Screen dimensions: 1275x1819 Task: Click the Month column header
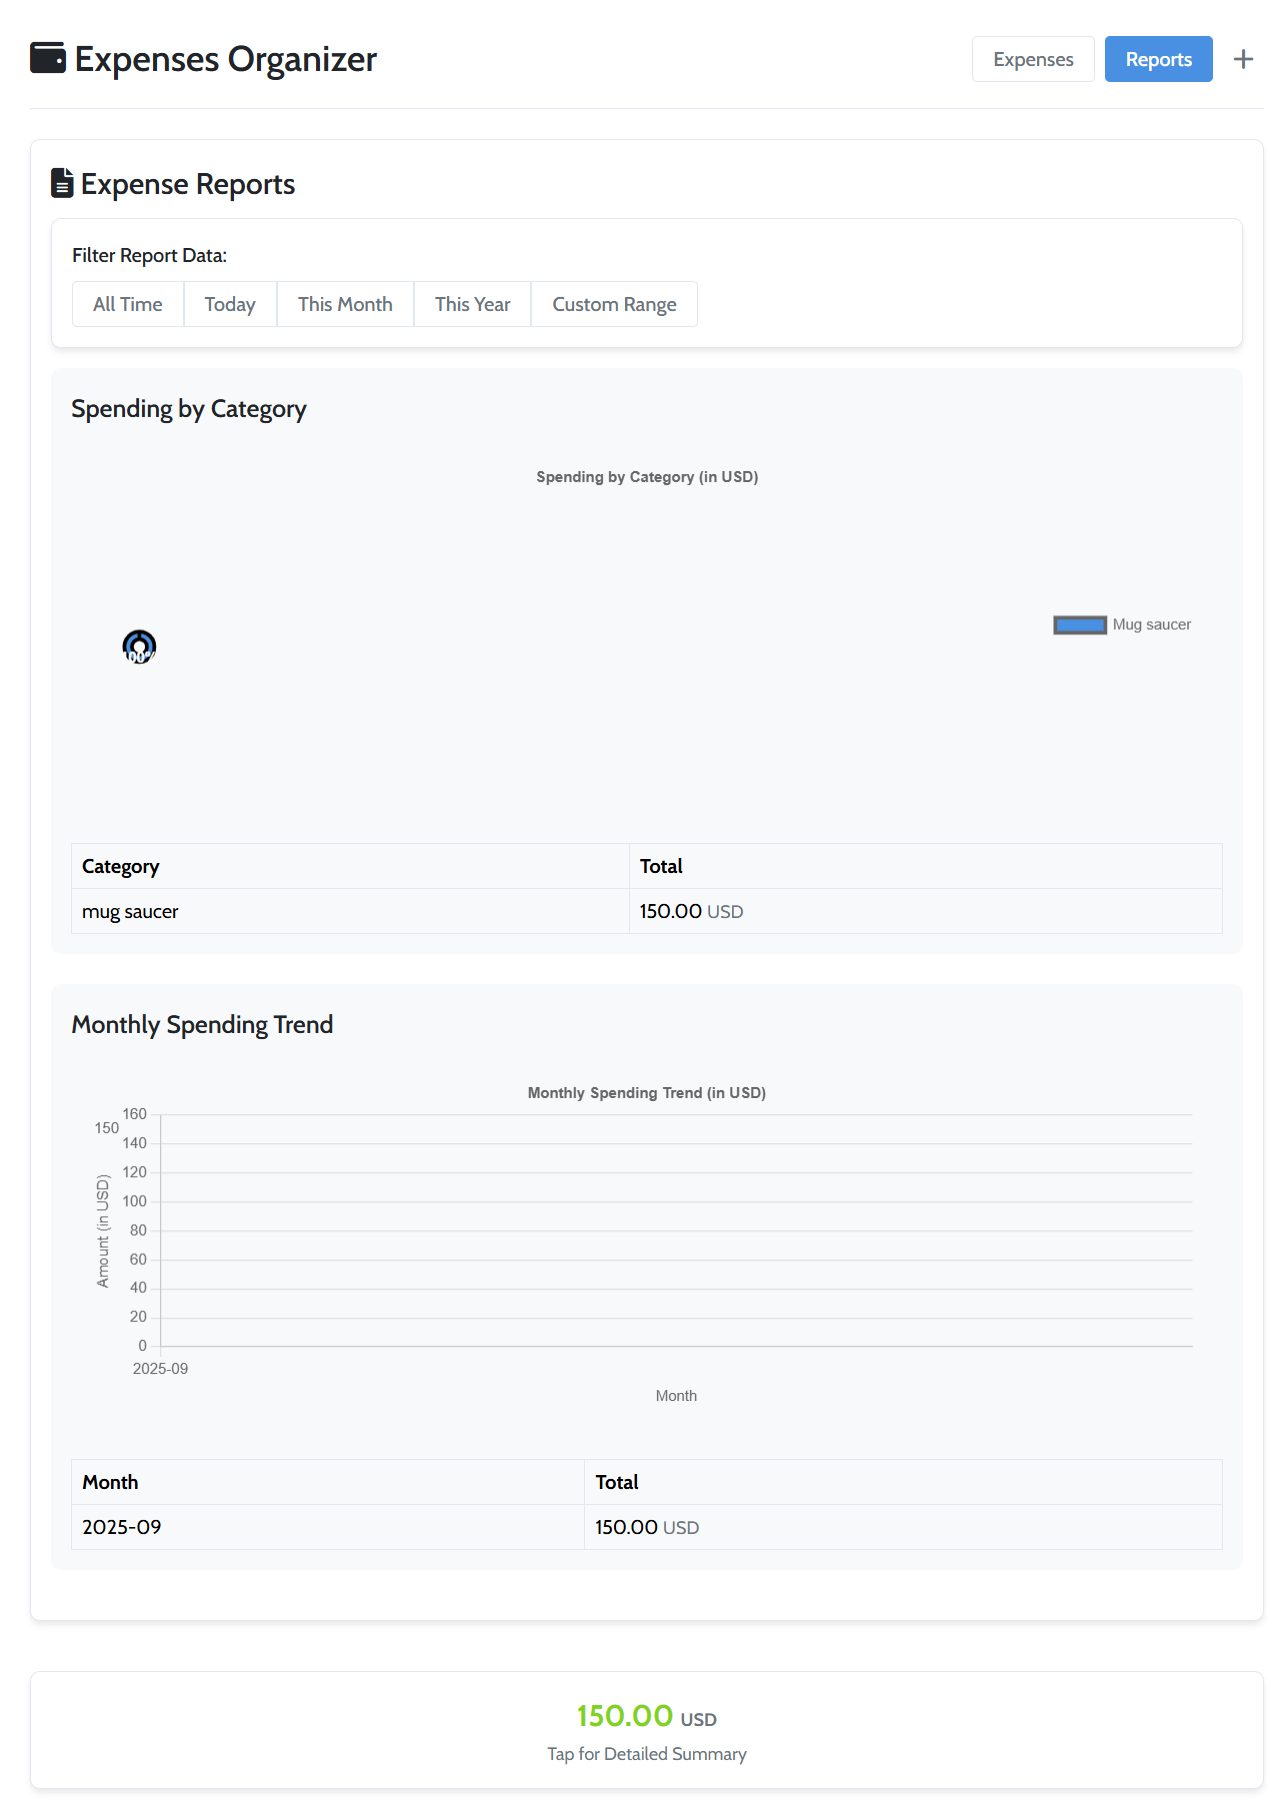point(110,1482)
